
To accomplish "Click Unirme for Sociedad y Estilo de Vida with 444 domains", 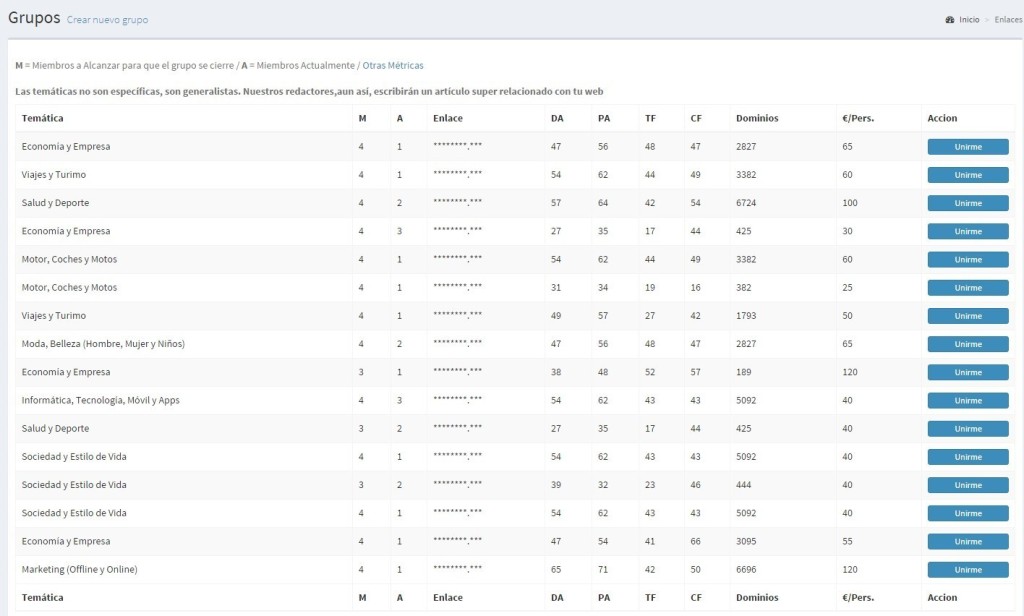I will pyautogui.click(x=968, y=485).
